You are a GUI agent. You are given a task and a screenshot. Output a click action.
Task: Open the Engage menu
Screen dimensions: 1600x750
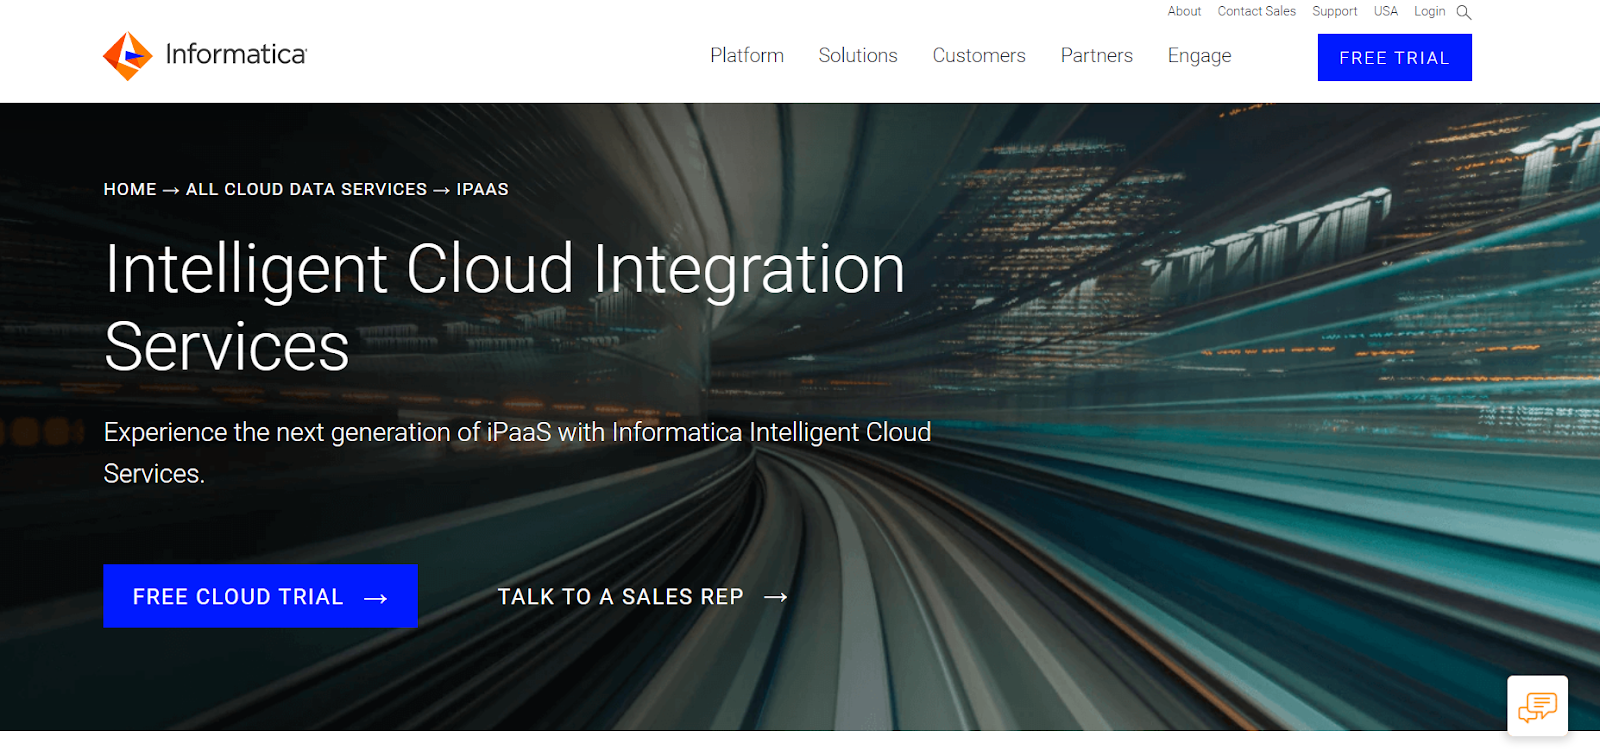pos(1199,56)
